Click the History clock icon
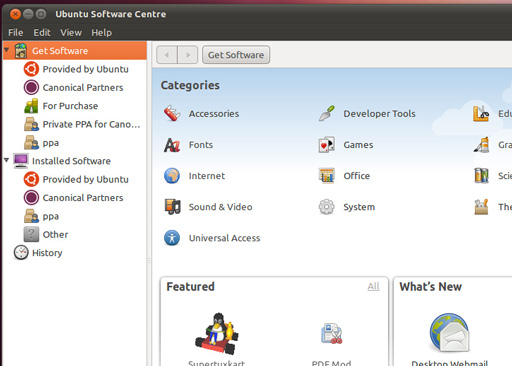 tap(21, 253)
